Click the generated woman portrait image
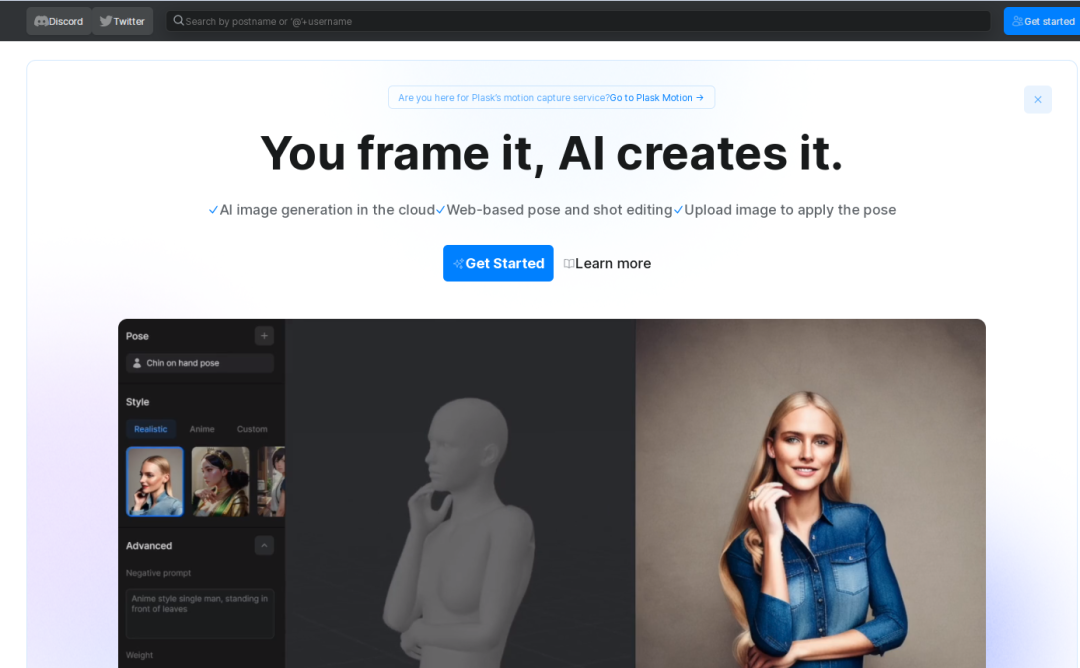The height and width of the screenshot is (668, 1080). coord(810,493)
